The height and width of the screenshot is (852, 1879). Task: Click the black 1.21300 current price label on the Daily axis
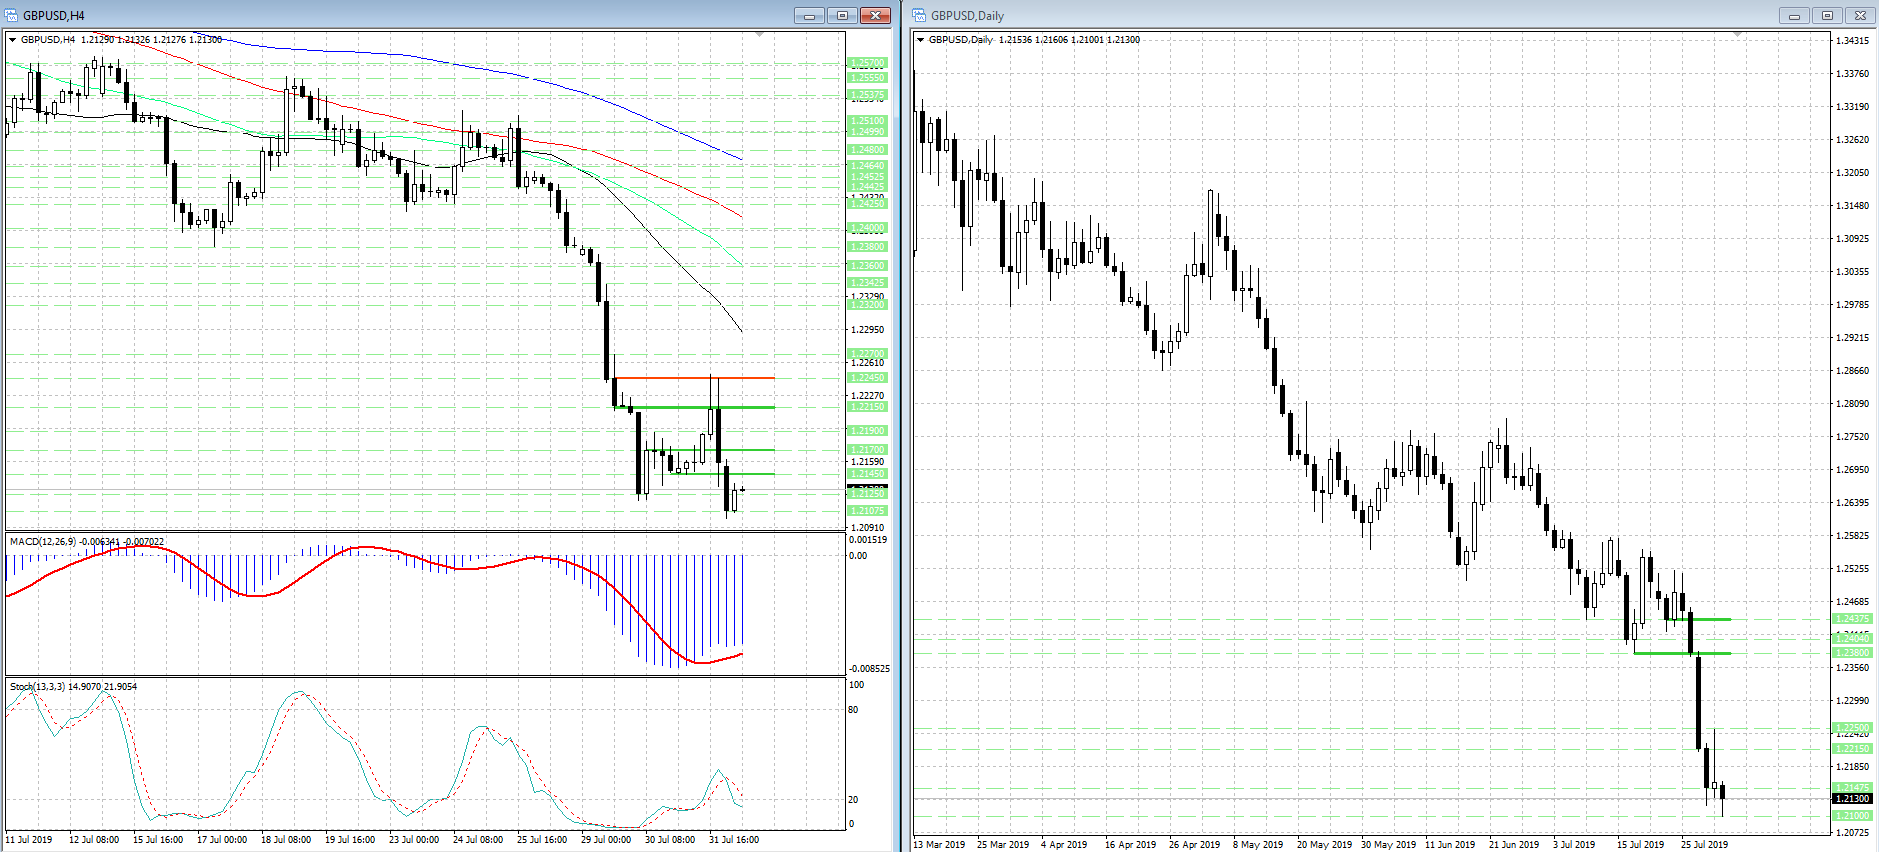tap(1852, 799)
